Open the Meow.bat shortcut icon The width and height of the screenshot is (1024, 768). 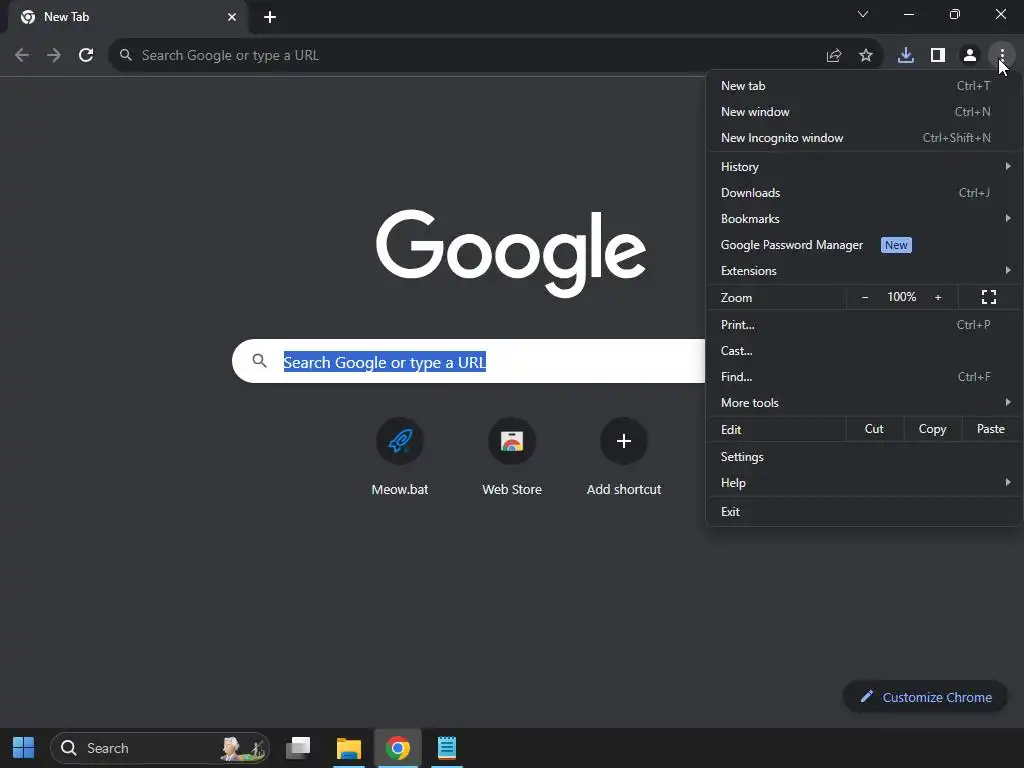tap(400, 441)
